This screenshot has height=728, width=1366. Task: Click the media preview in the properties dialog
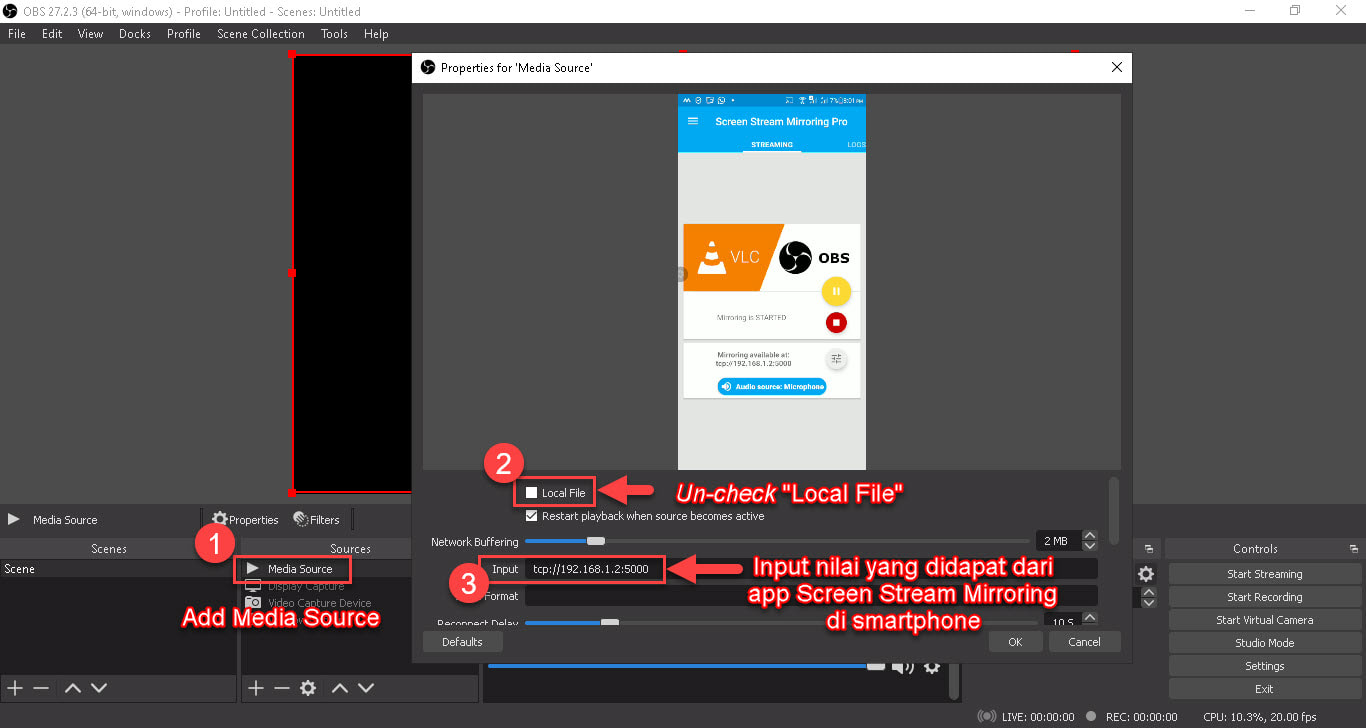772,282
